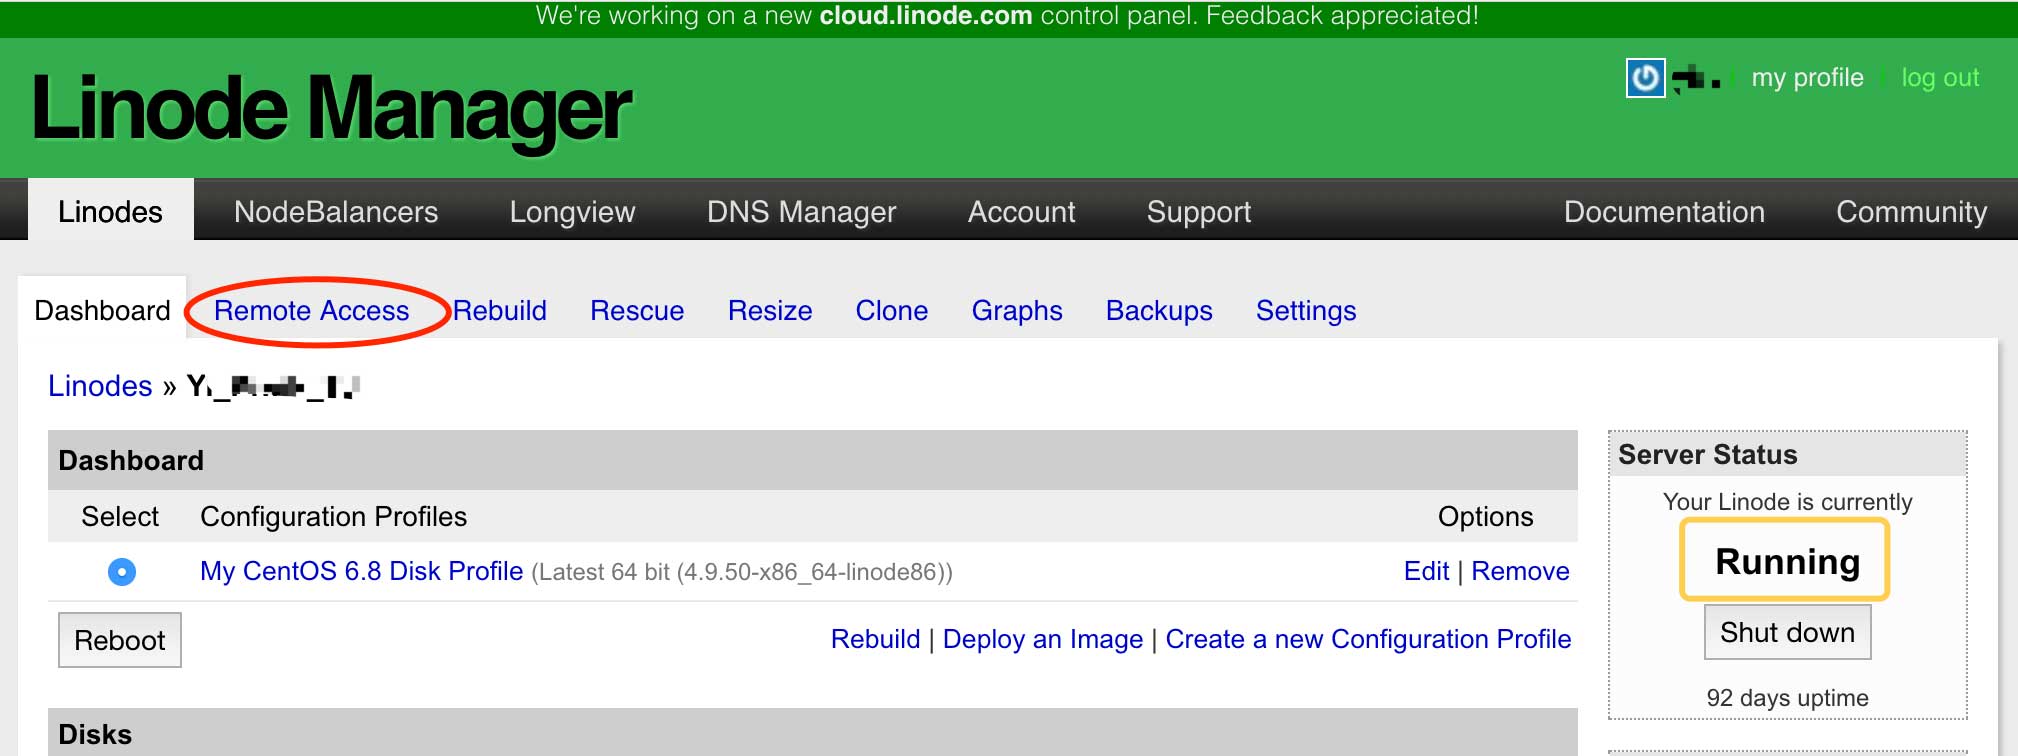Click the Latest 64 bit kernel text
Viewport: 2018px width, 756px height.
pyautogui.click(x=741, y=572)
